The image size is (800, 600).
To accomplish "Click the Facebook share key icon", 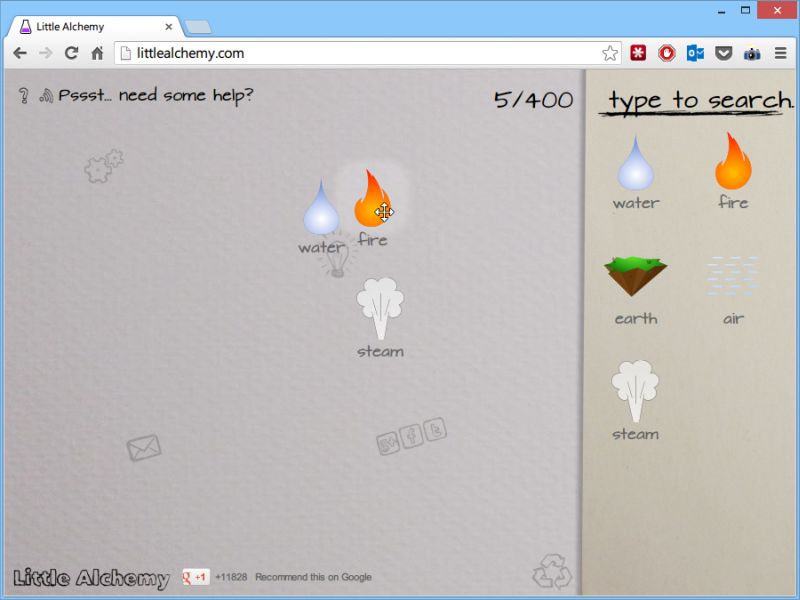I will [411, 437].
